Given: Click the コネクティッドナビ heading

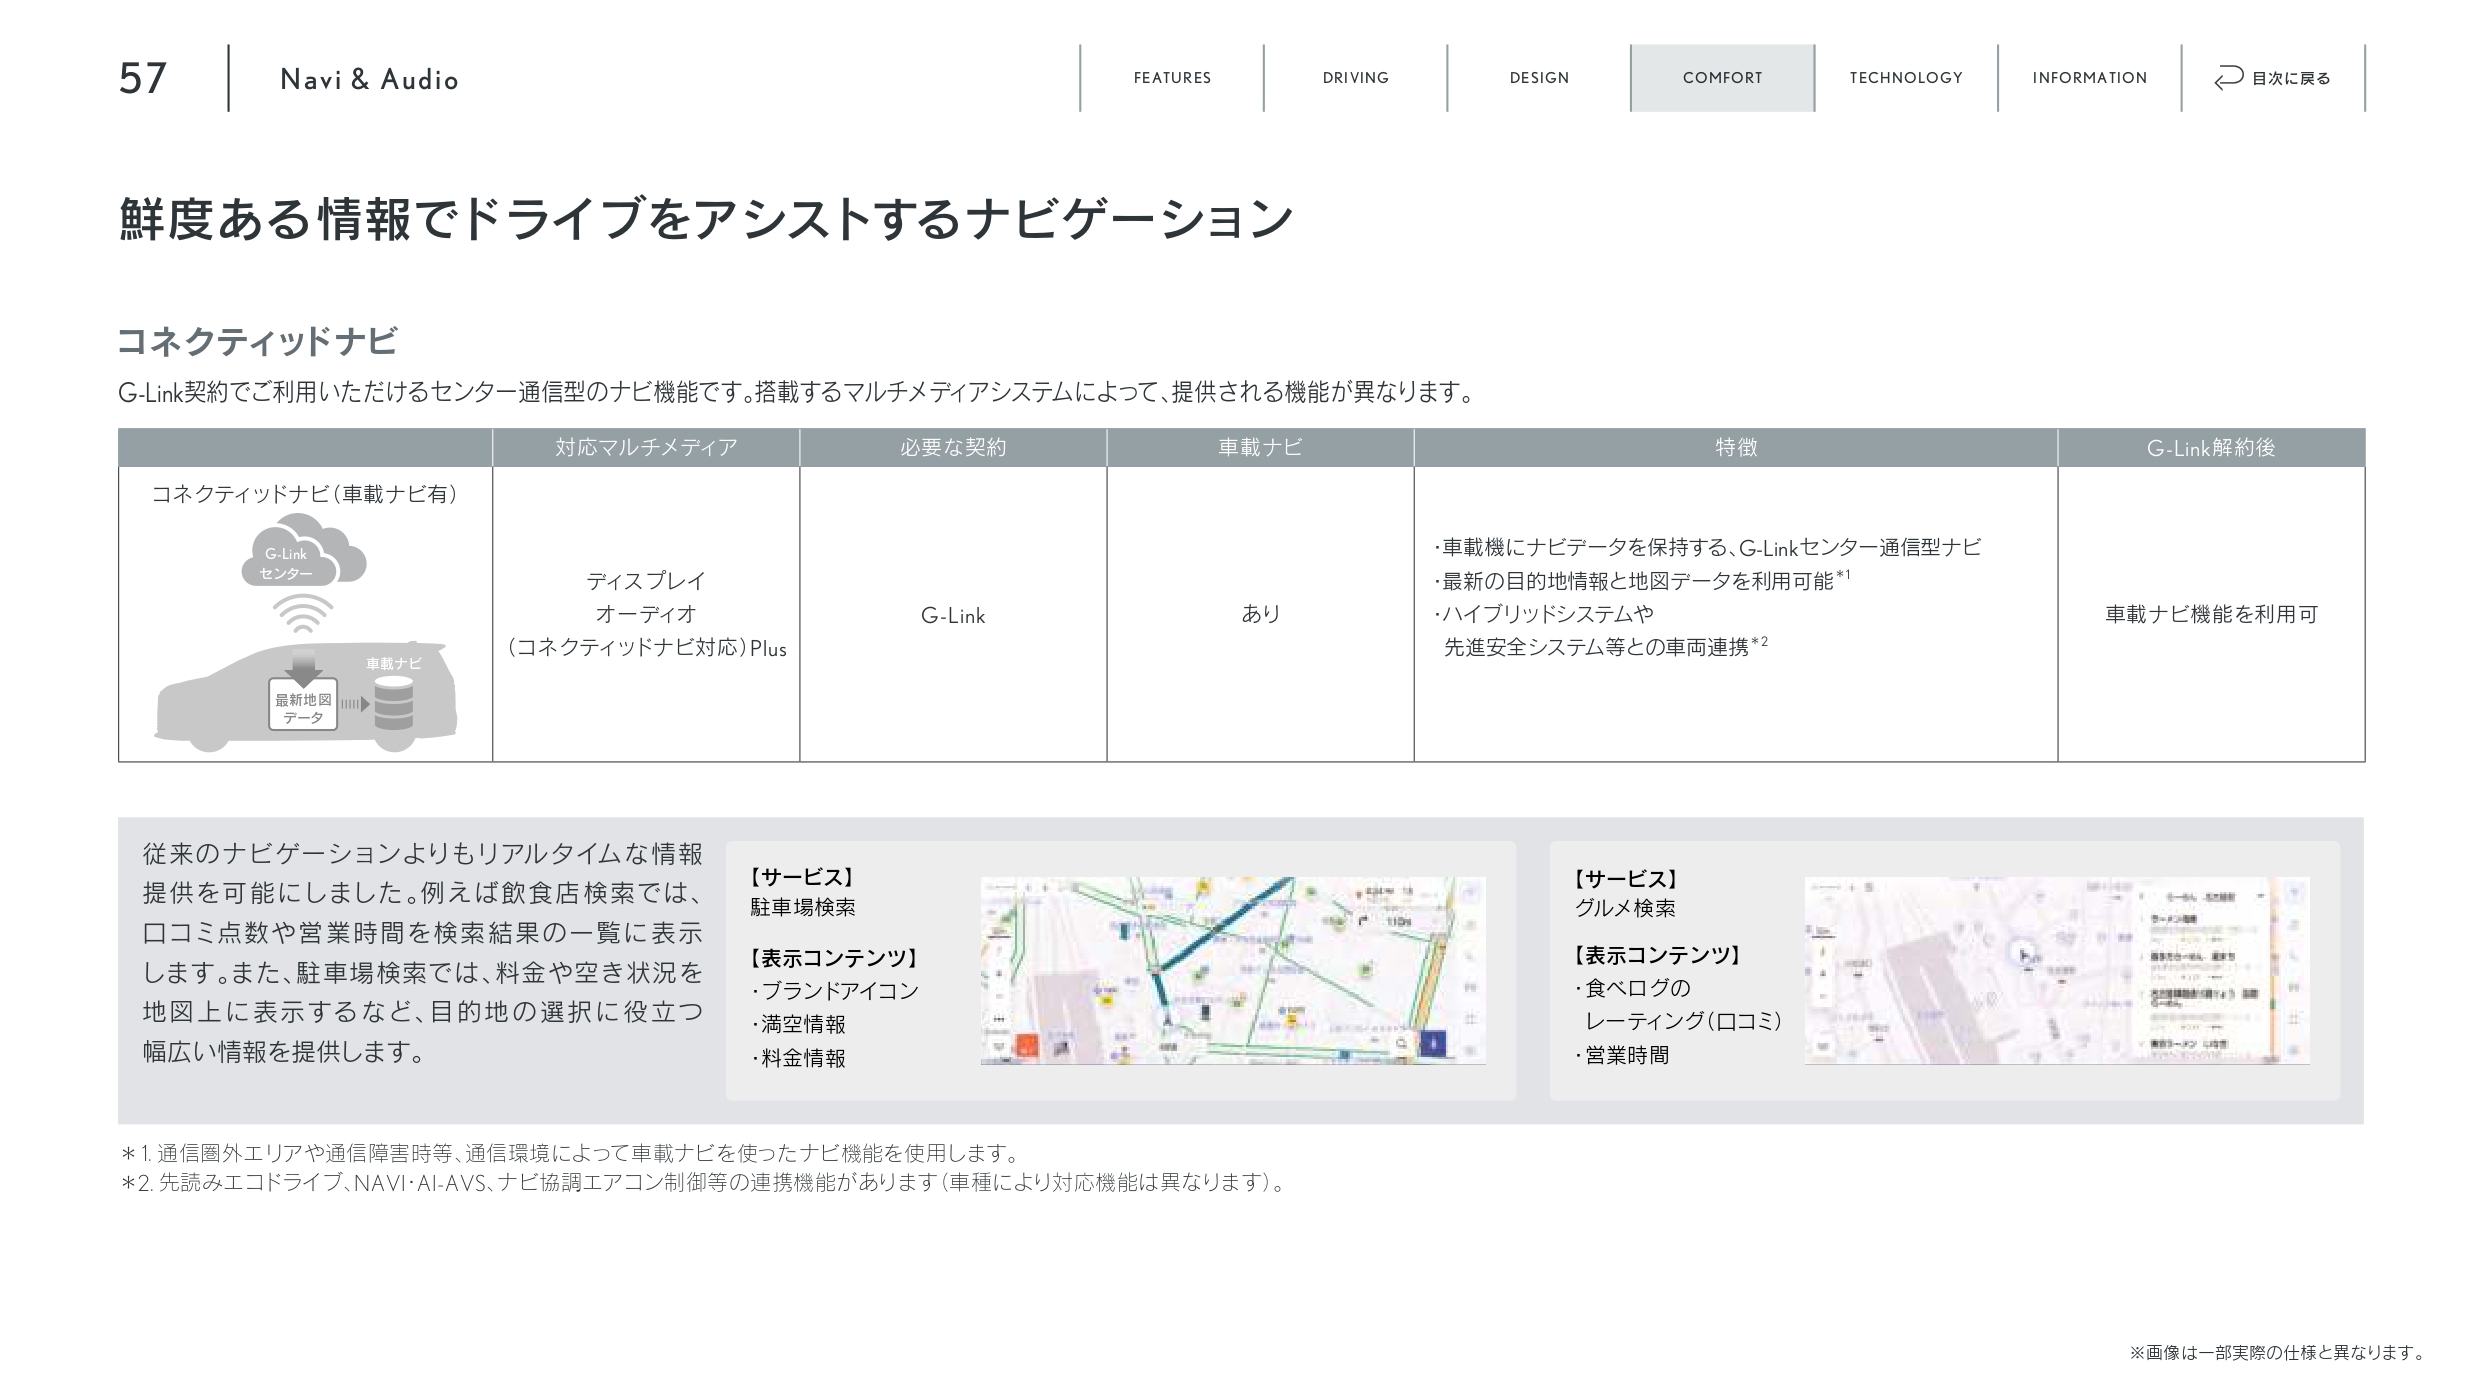Looking at the screenshot, I should pos(257,342).
